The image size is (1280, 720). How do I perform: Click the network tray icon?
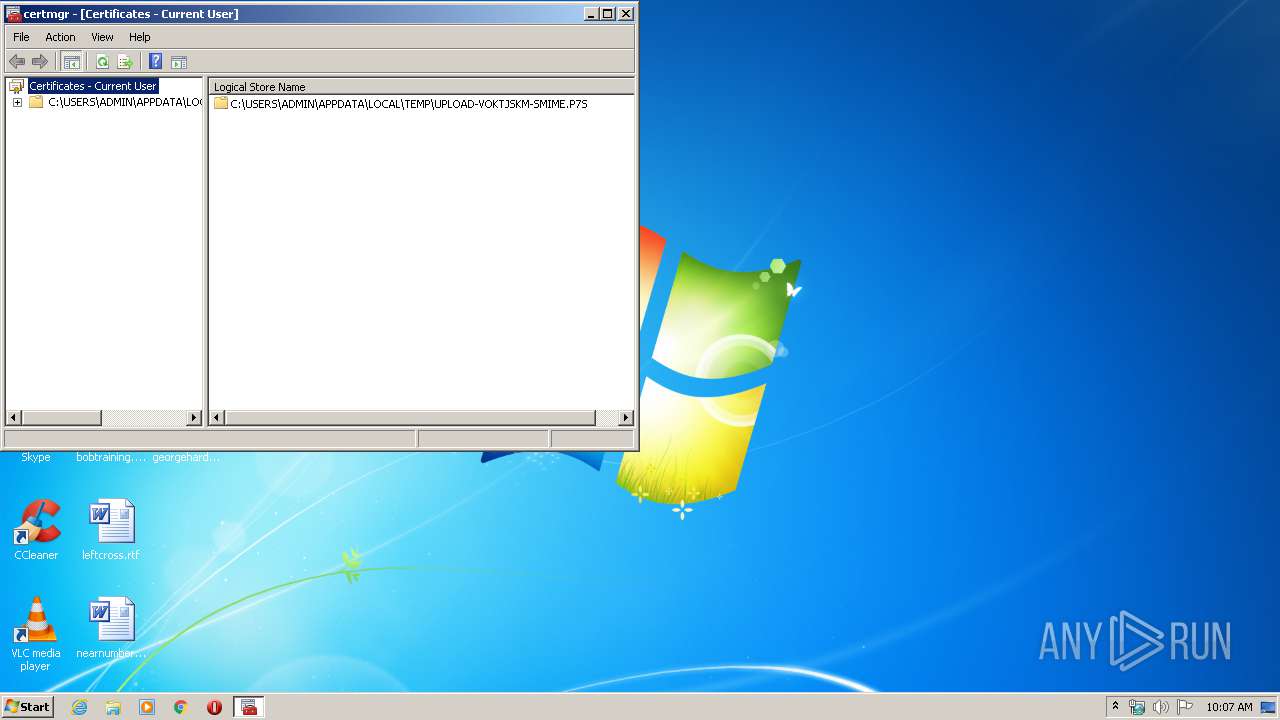pyautogui.click(x=1137, y=707)
